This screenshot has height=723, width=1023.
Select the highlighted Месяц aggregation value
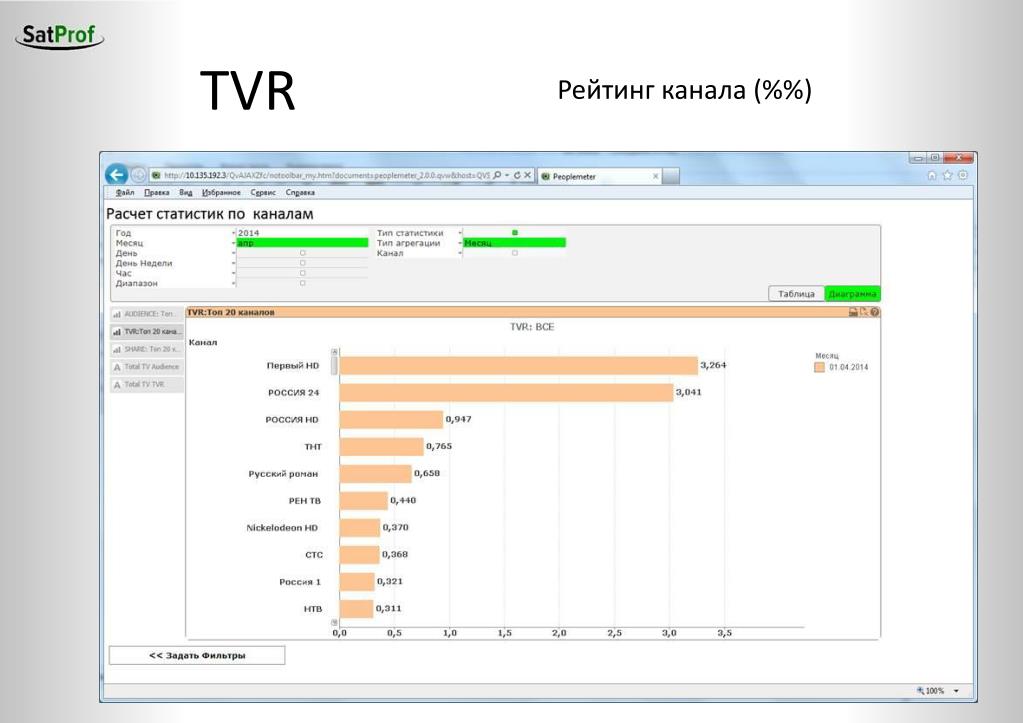514,243
